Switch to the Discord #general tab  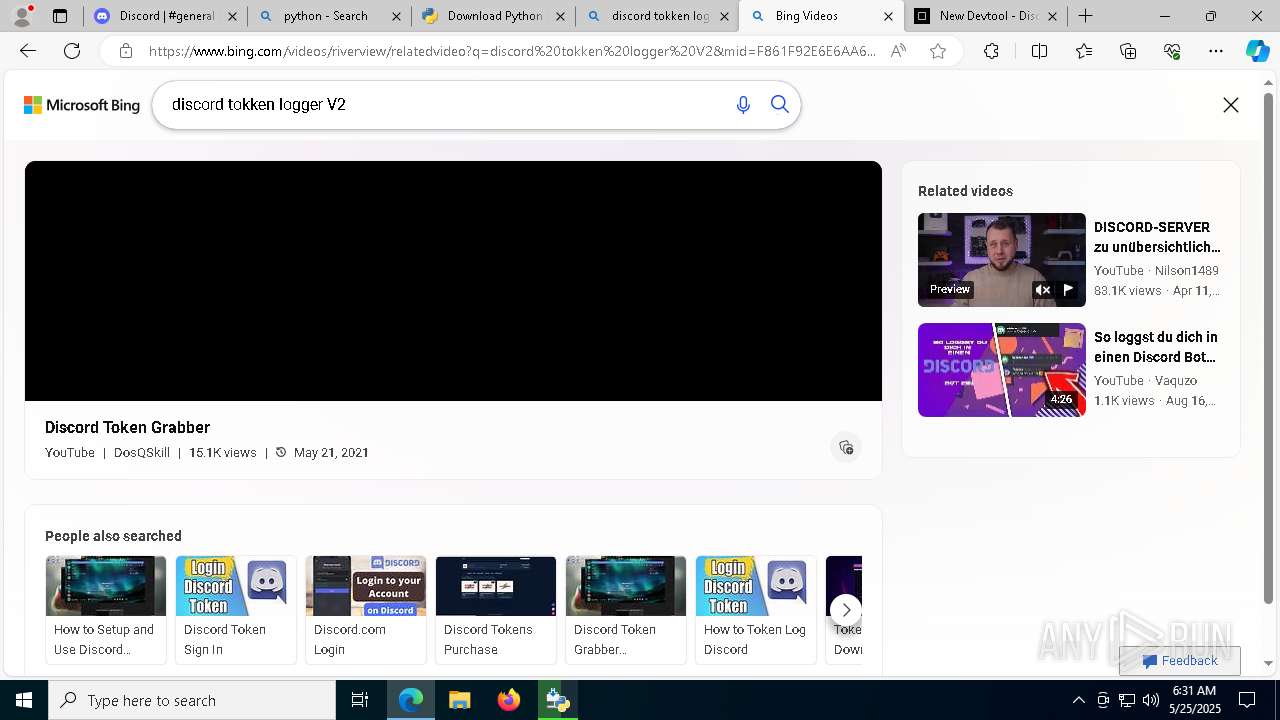[x=166, y=16]
